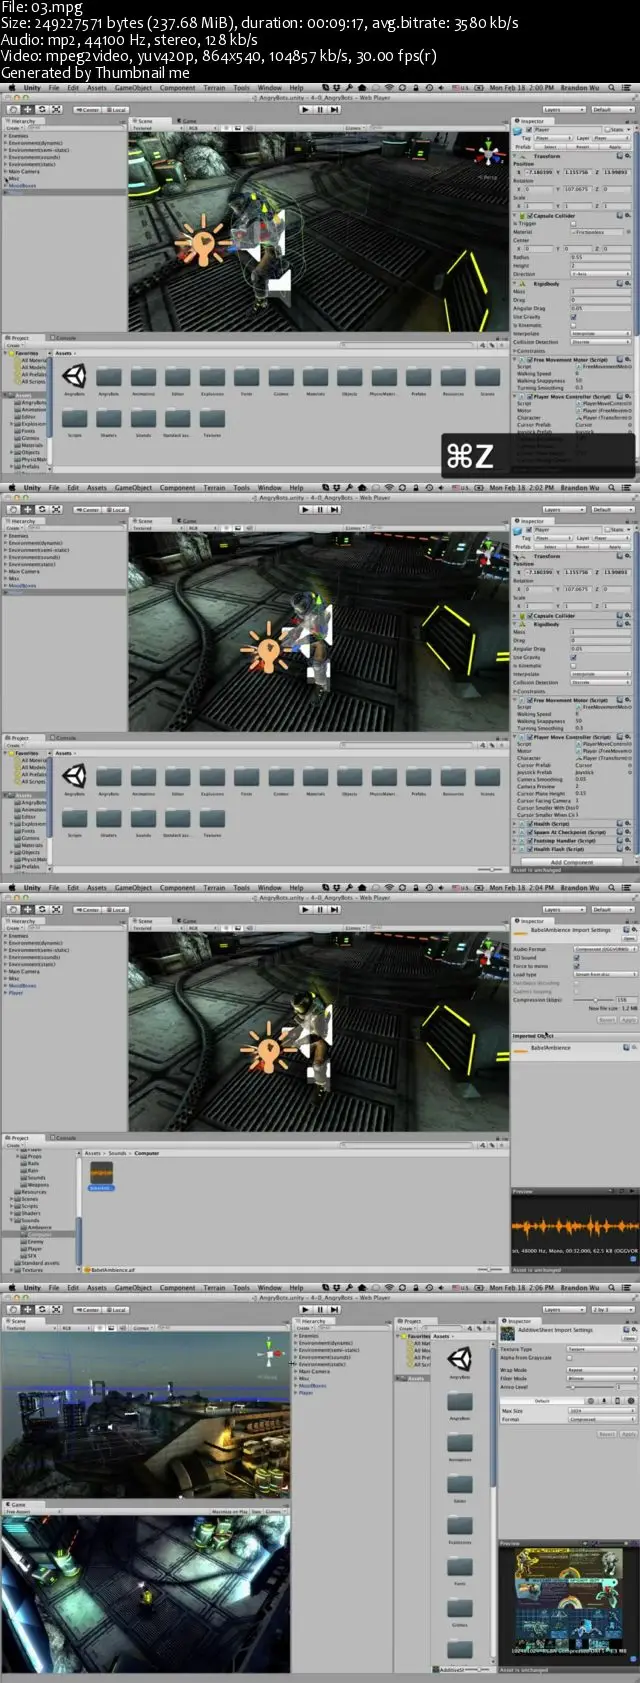Select the Move tool in the 2:02 PM frame
The height and width of the screenshot is (1683, 640).
click(x=28, y=509)
